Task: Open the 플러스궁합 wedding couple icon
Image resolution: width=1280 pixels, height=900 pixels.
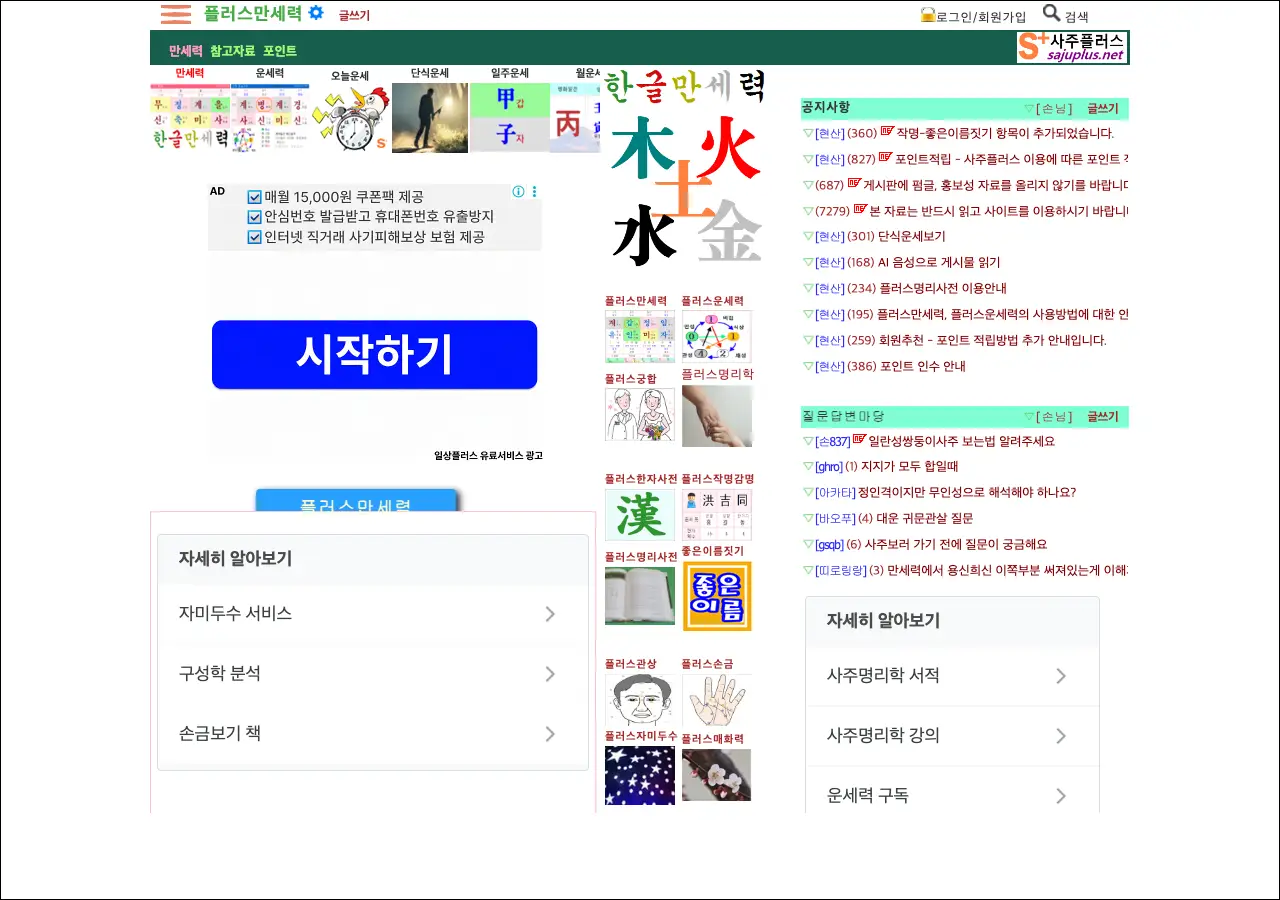Action: click(639, 414)
